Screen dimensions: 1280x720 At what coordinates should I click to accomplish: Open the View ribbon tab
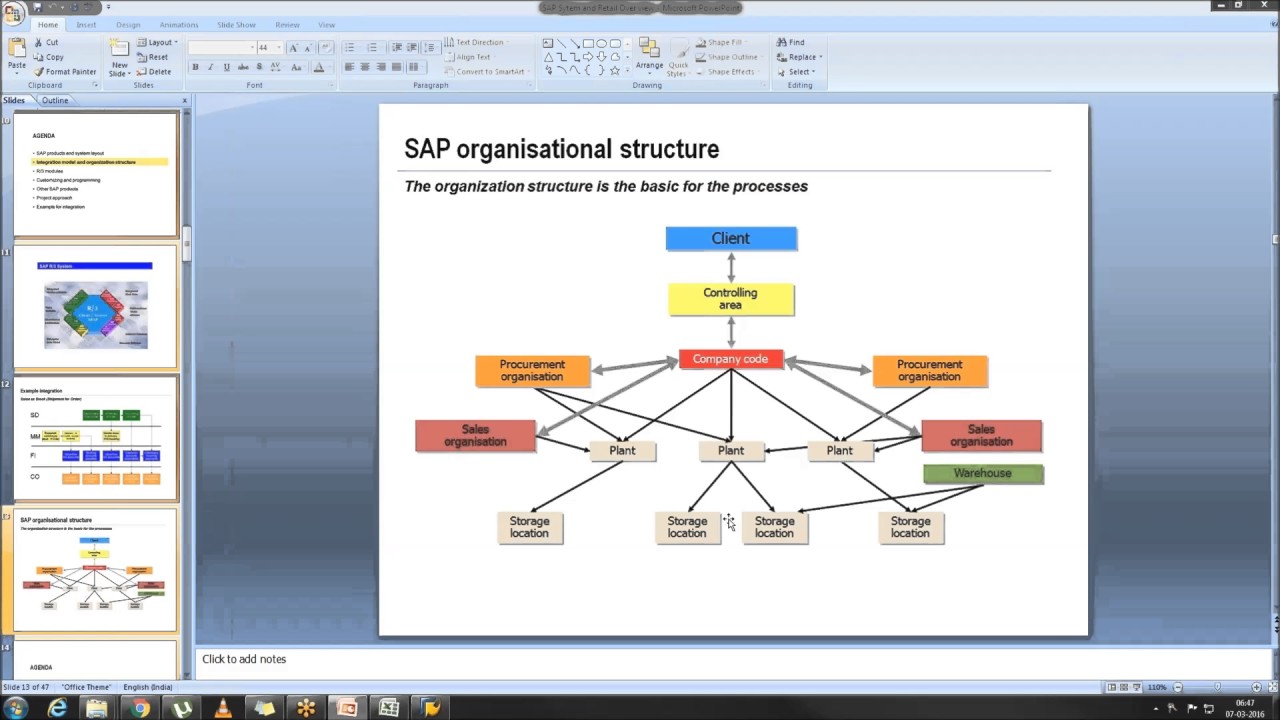tap(326, 25)
